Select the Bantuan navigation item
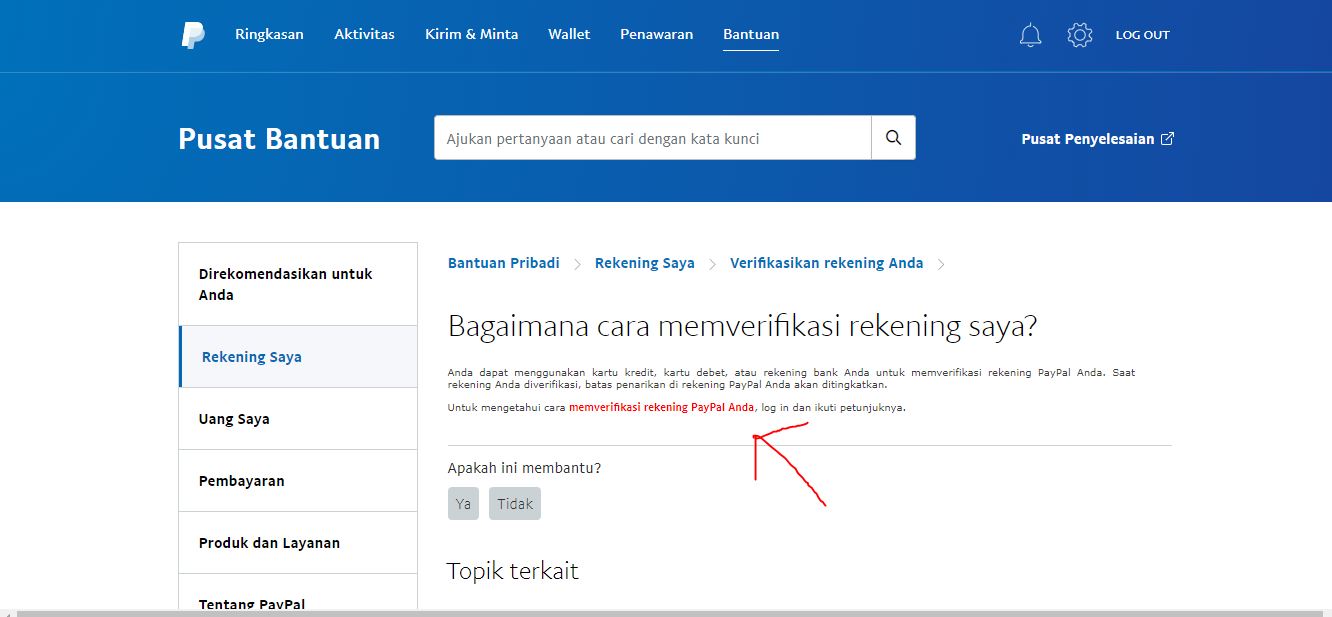 click(x=751, y=34)
